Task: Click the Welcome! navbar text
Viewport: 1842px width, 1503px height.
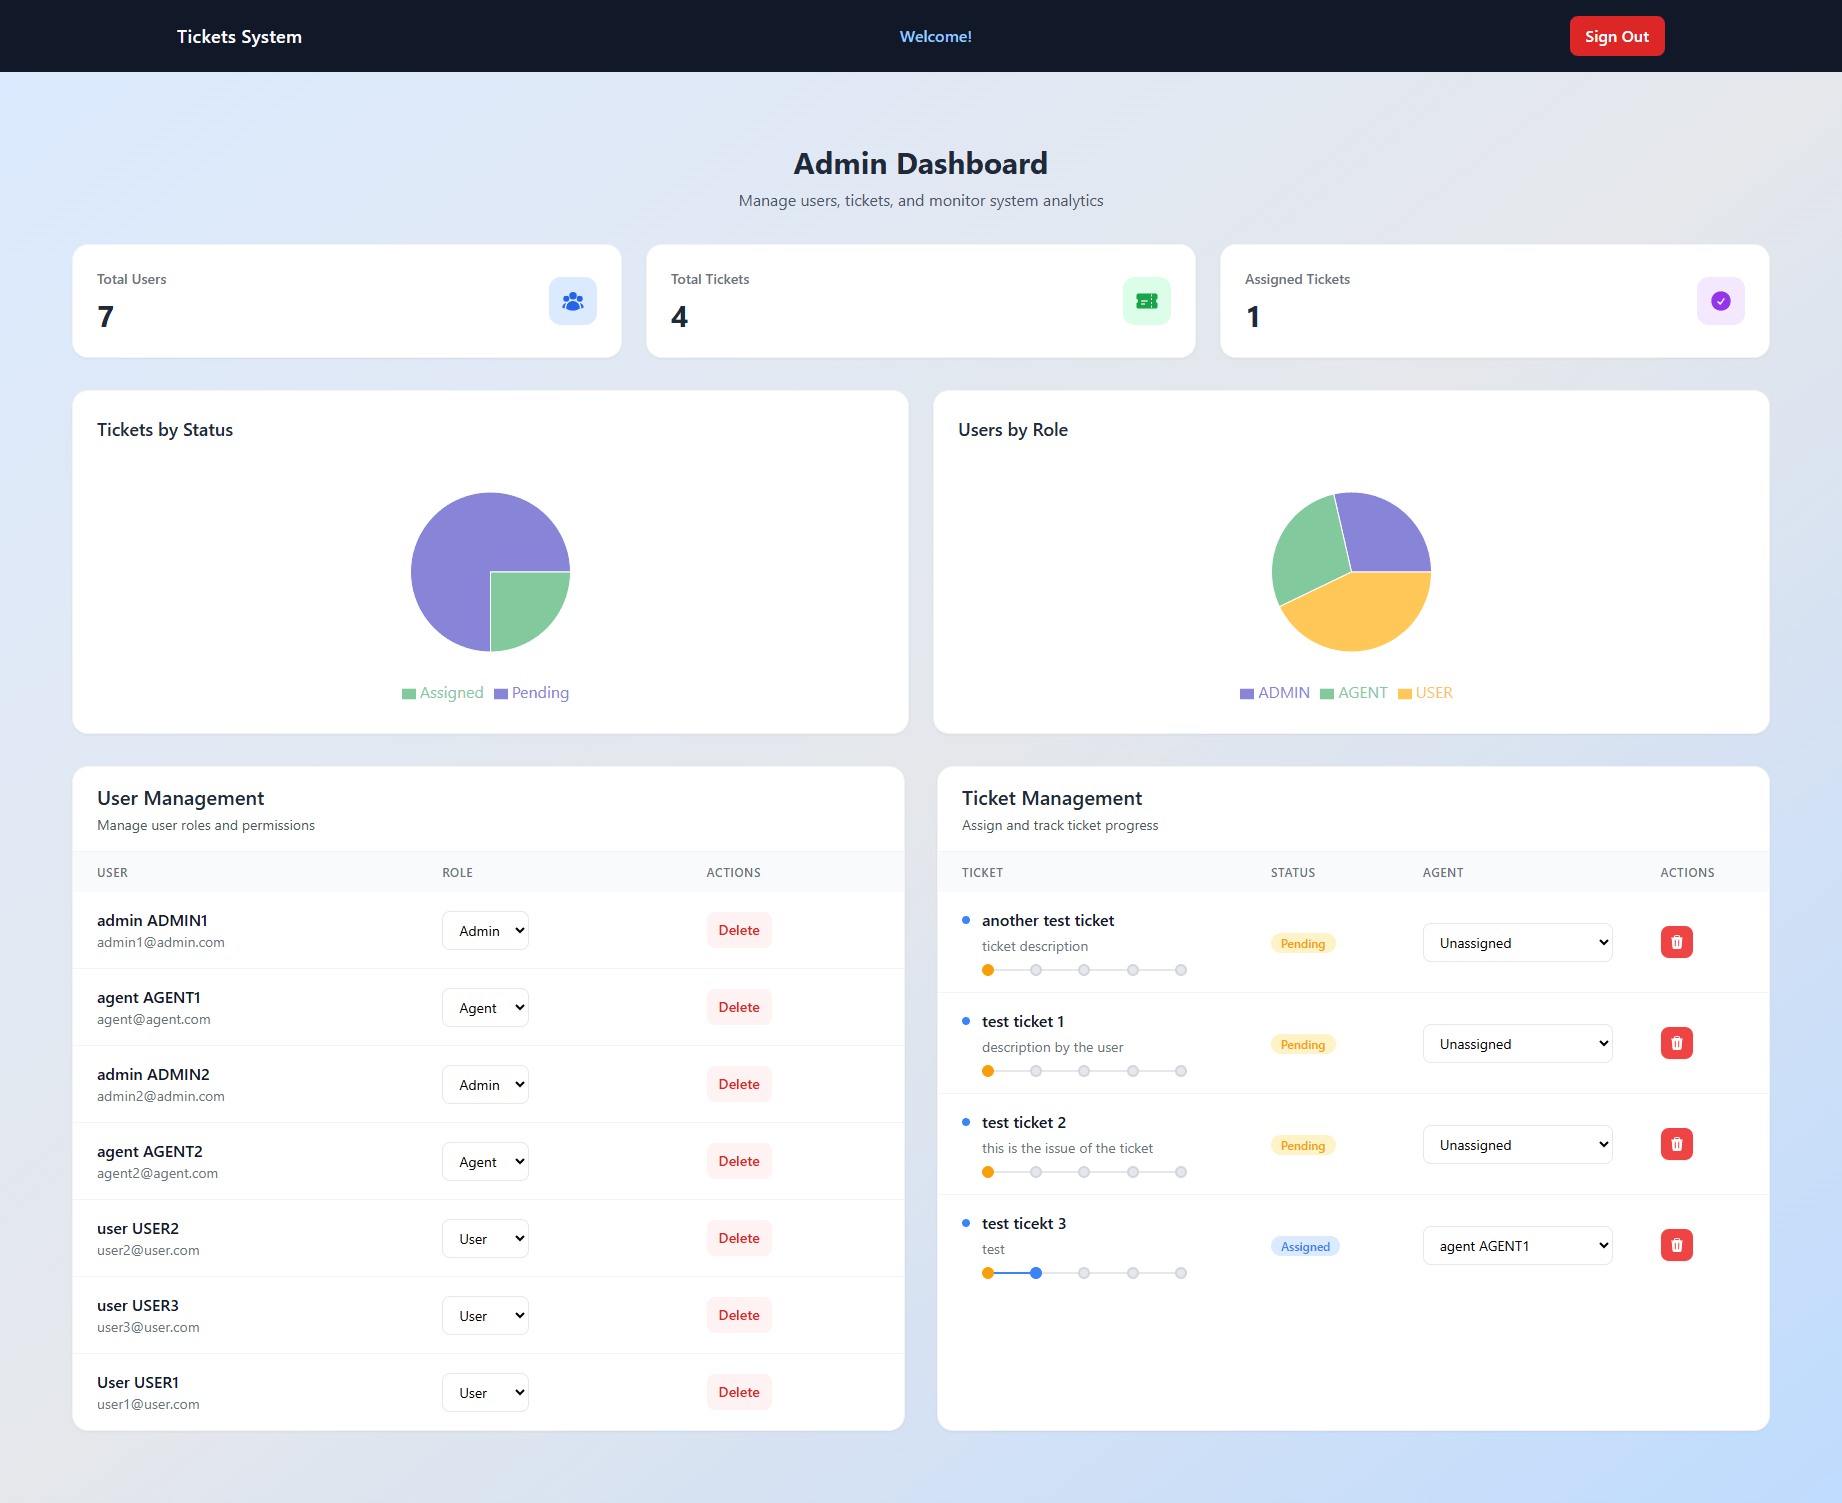Action: (x=935, y=37)
